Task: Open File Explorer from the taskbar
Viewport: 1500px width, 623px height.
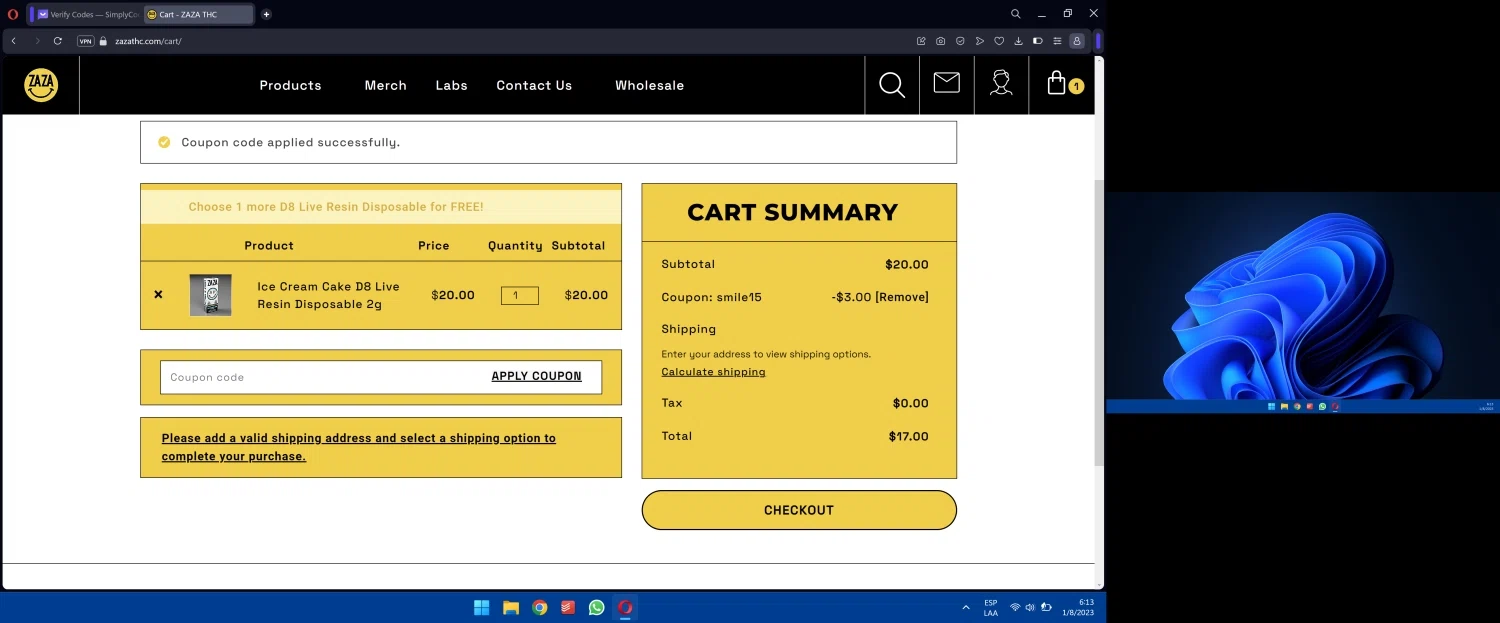Action: [x=511, y=607]
